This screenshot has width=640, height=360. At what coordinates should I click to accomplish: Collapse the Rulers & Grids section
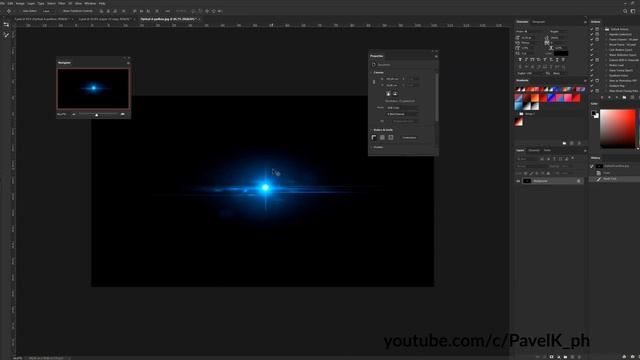pos(371,130)
